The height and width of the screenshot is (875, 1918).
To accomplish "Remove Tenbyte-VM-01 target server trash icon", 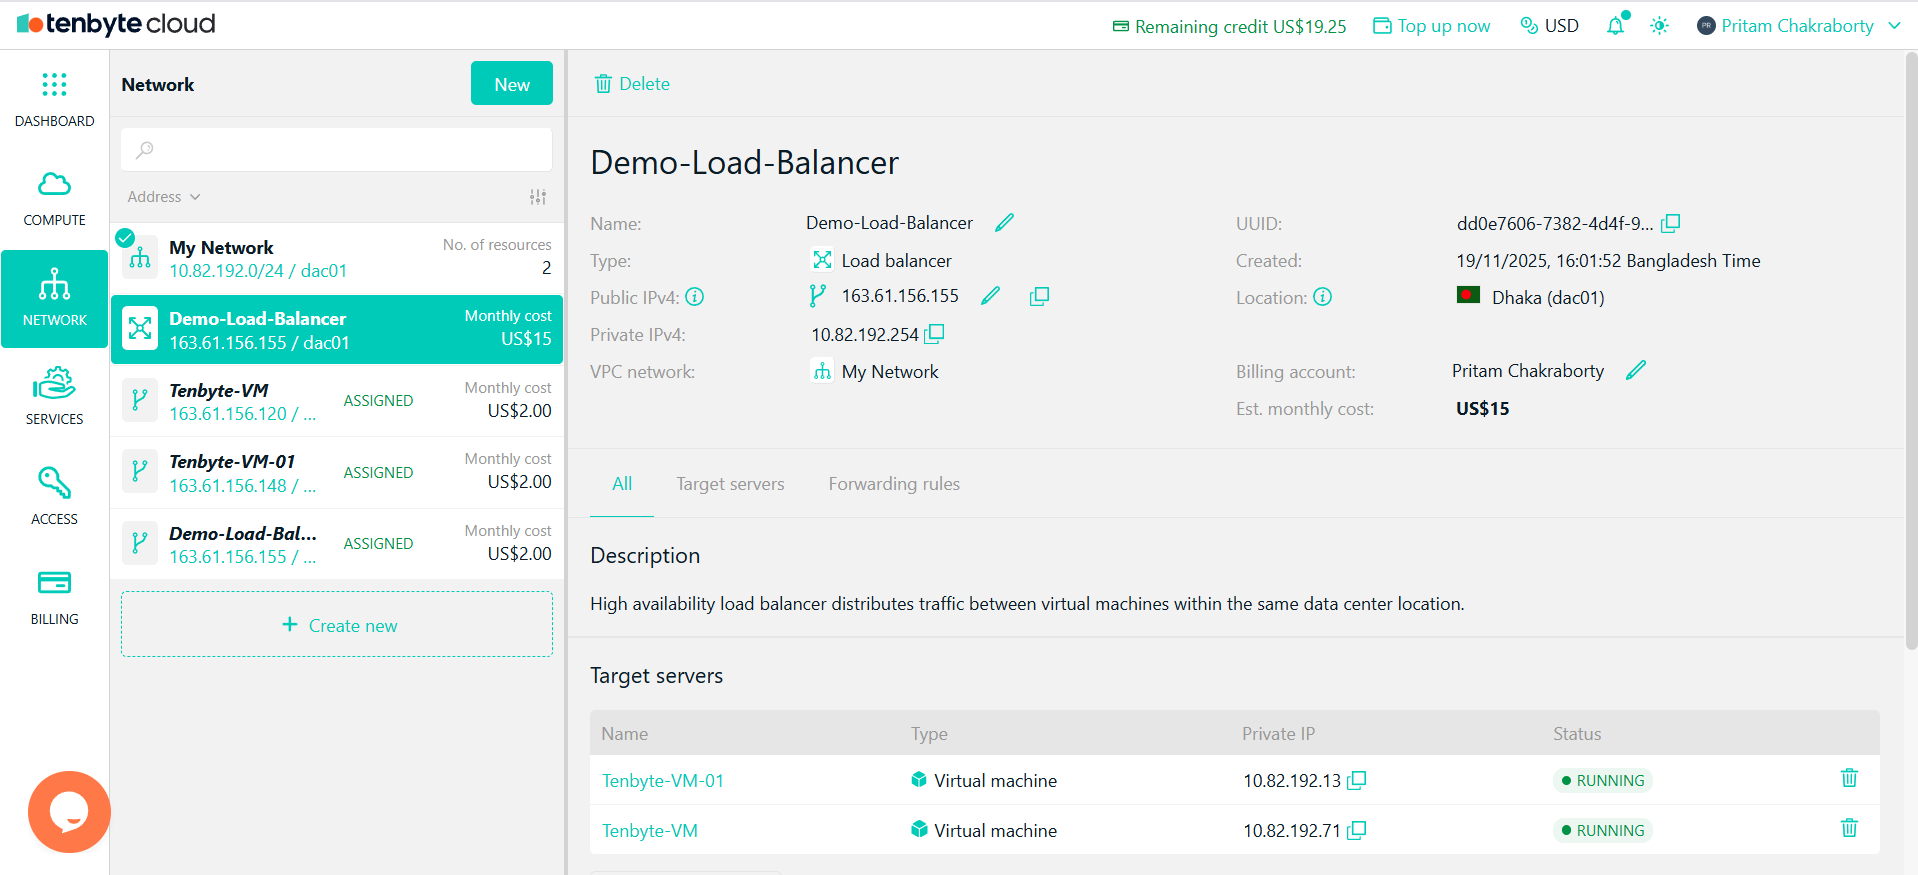I will point(1850,778).
